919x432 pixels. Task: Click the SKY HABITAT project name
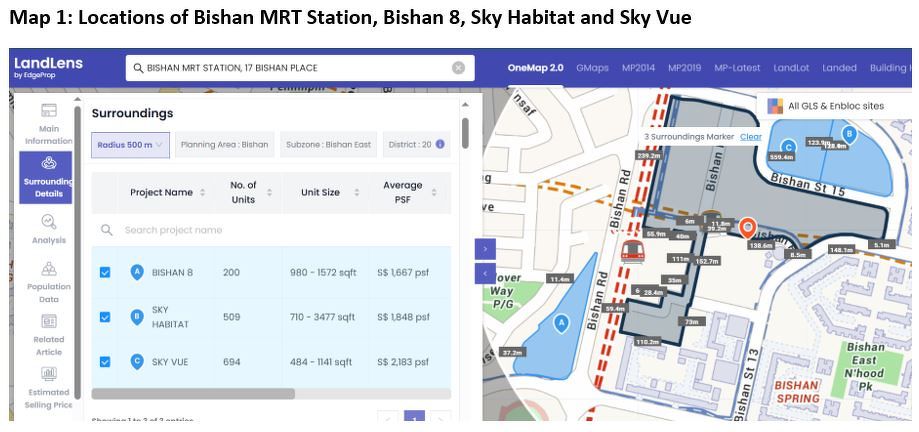[170, 317]
